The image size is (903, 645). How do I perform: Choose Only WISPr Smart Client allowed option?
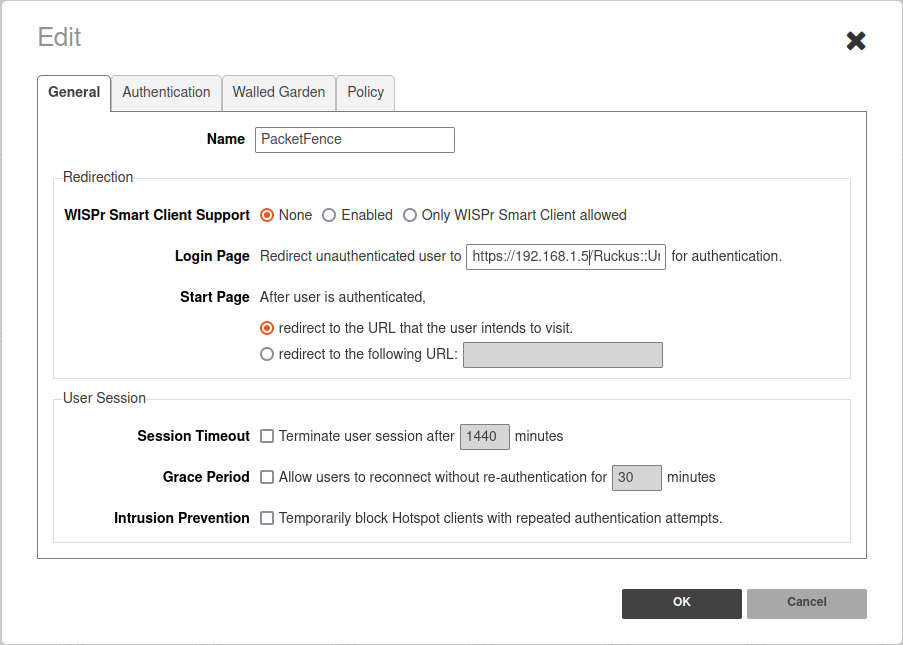[410, 215]
